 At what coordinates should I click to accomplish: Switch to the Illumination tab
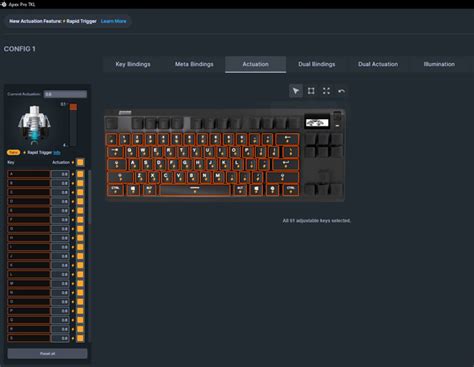point(439,64)
